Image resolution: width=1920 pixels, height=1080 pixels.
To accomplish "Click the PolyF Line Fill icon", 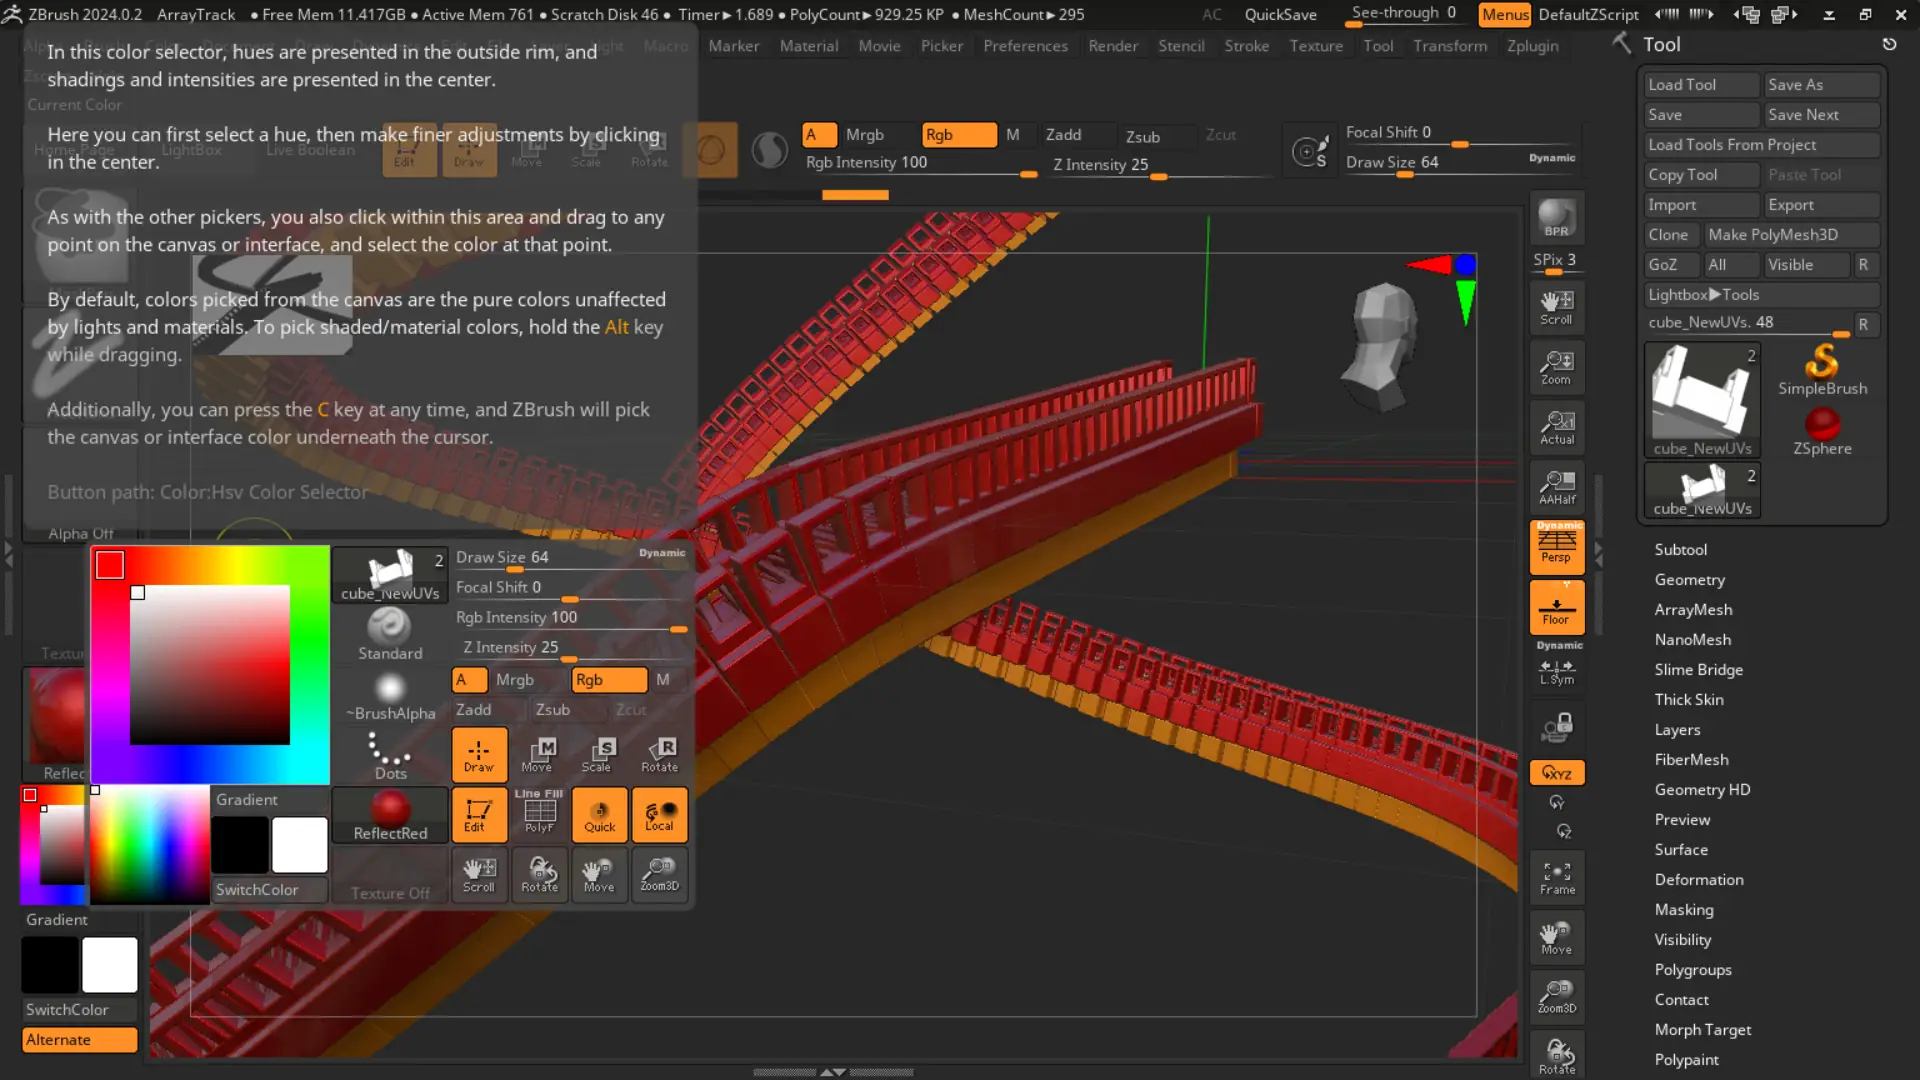I will click(x=539, y=814).
